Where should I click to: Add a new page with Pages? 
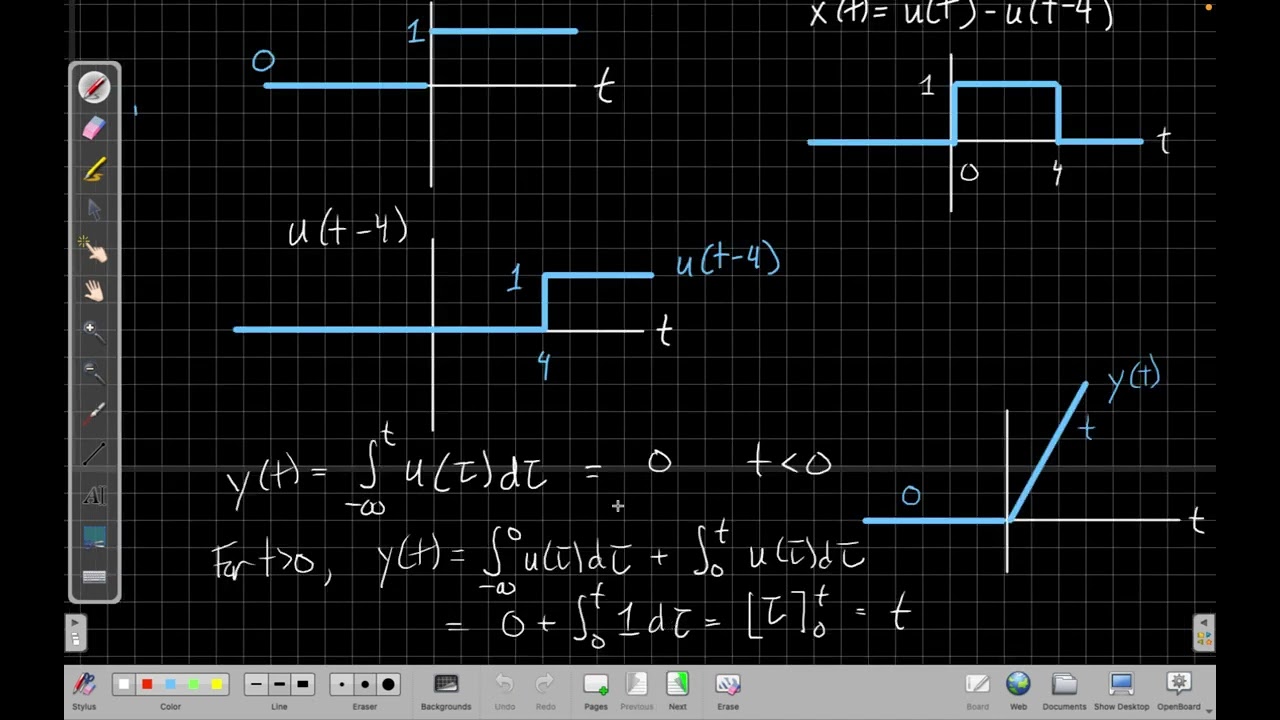596,690
